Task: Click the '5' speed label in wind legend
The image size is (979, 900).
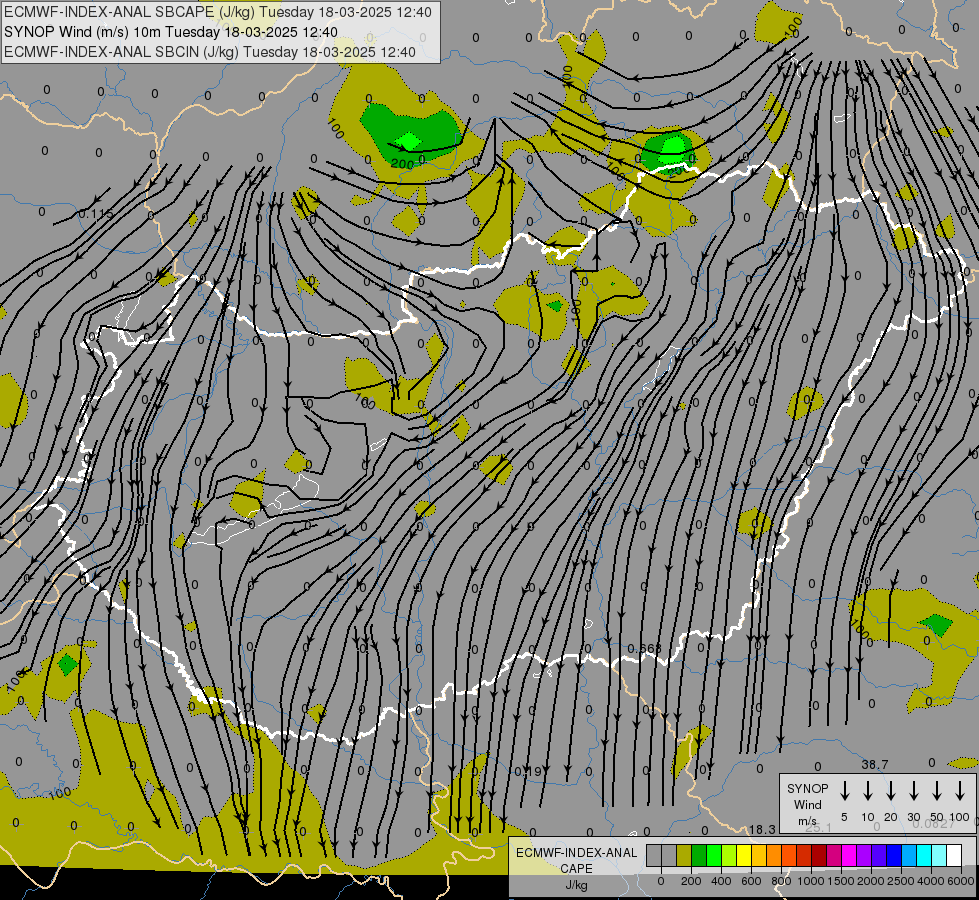Action: (x=844, y=817)
